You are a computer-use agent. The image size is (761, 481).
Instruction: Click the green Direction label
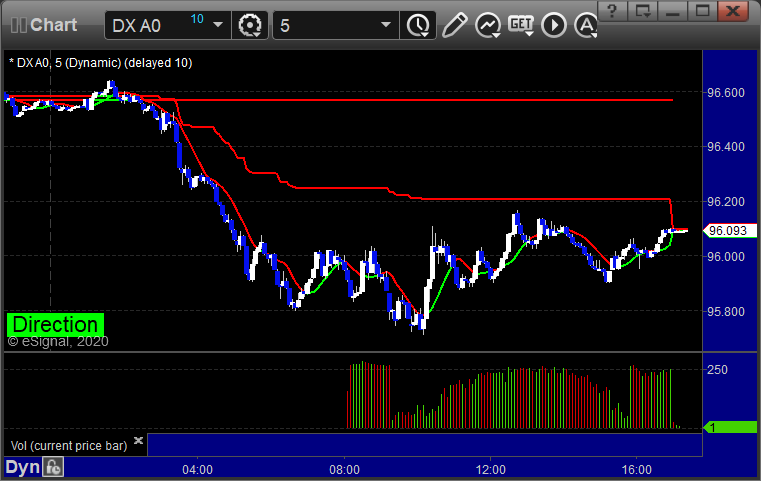coord(55,325)
